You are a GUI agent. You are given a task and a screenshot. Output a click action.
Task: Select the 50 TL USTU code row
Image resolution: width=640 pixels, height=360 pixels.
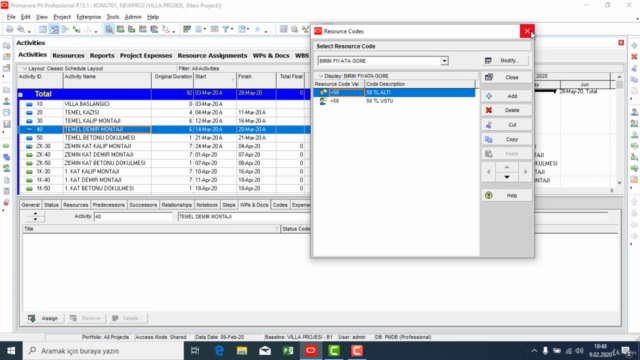394,101
